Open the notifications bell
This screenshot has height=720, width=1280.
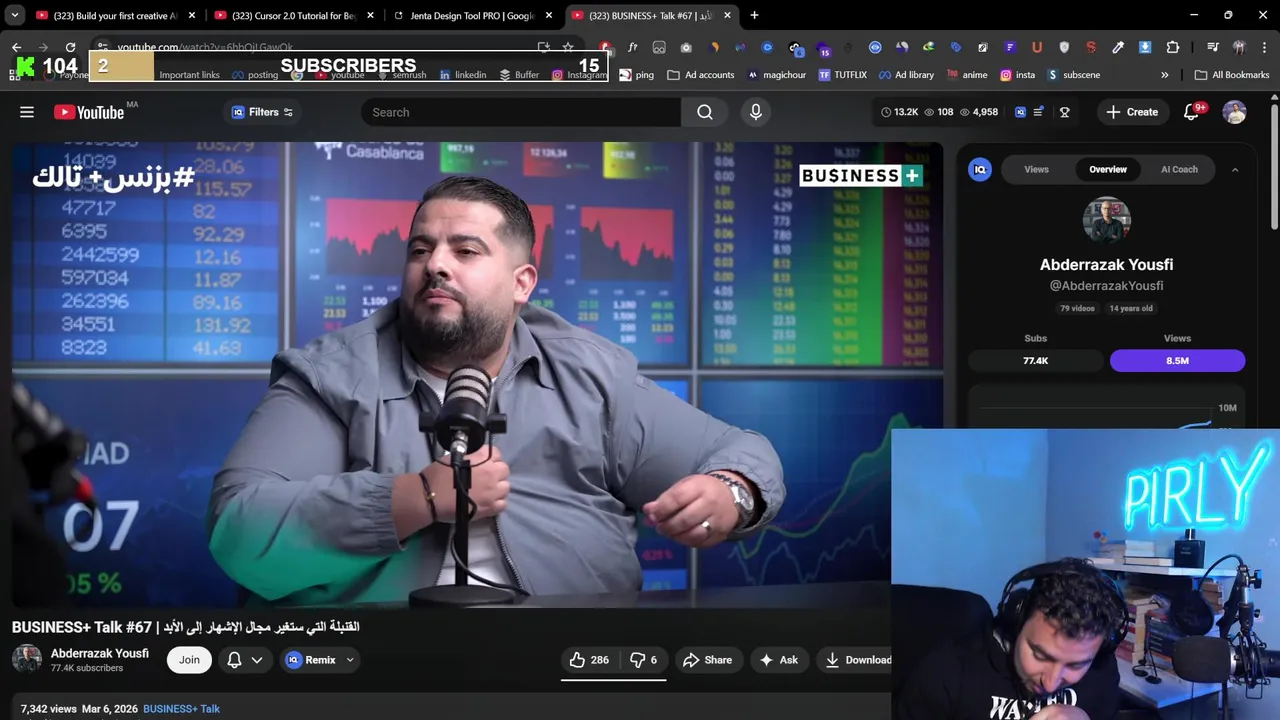(x=1191, y=112)
